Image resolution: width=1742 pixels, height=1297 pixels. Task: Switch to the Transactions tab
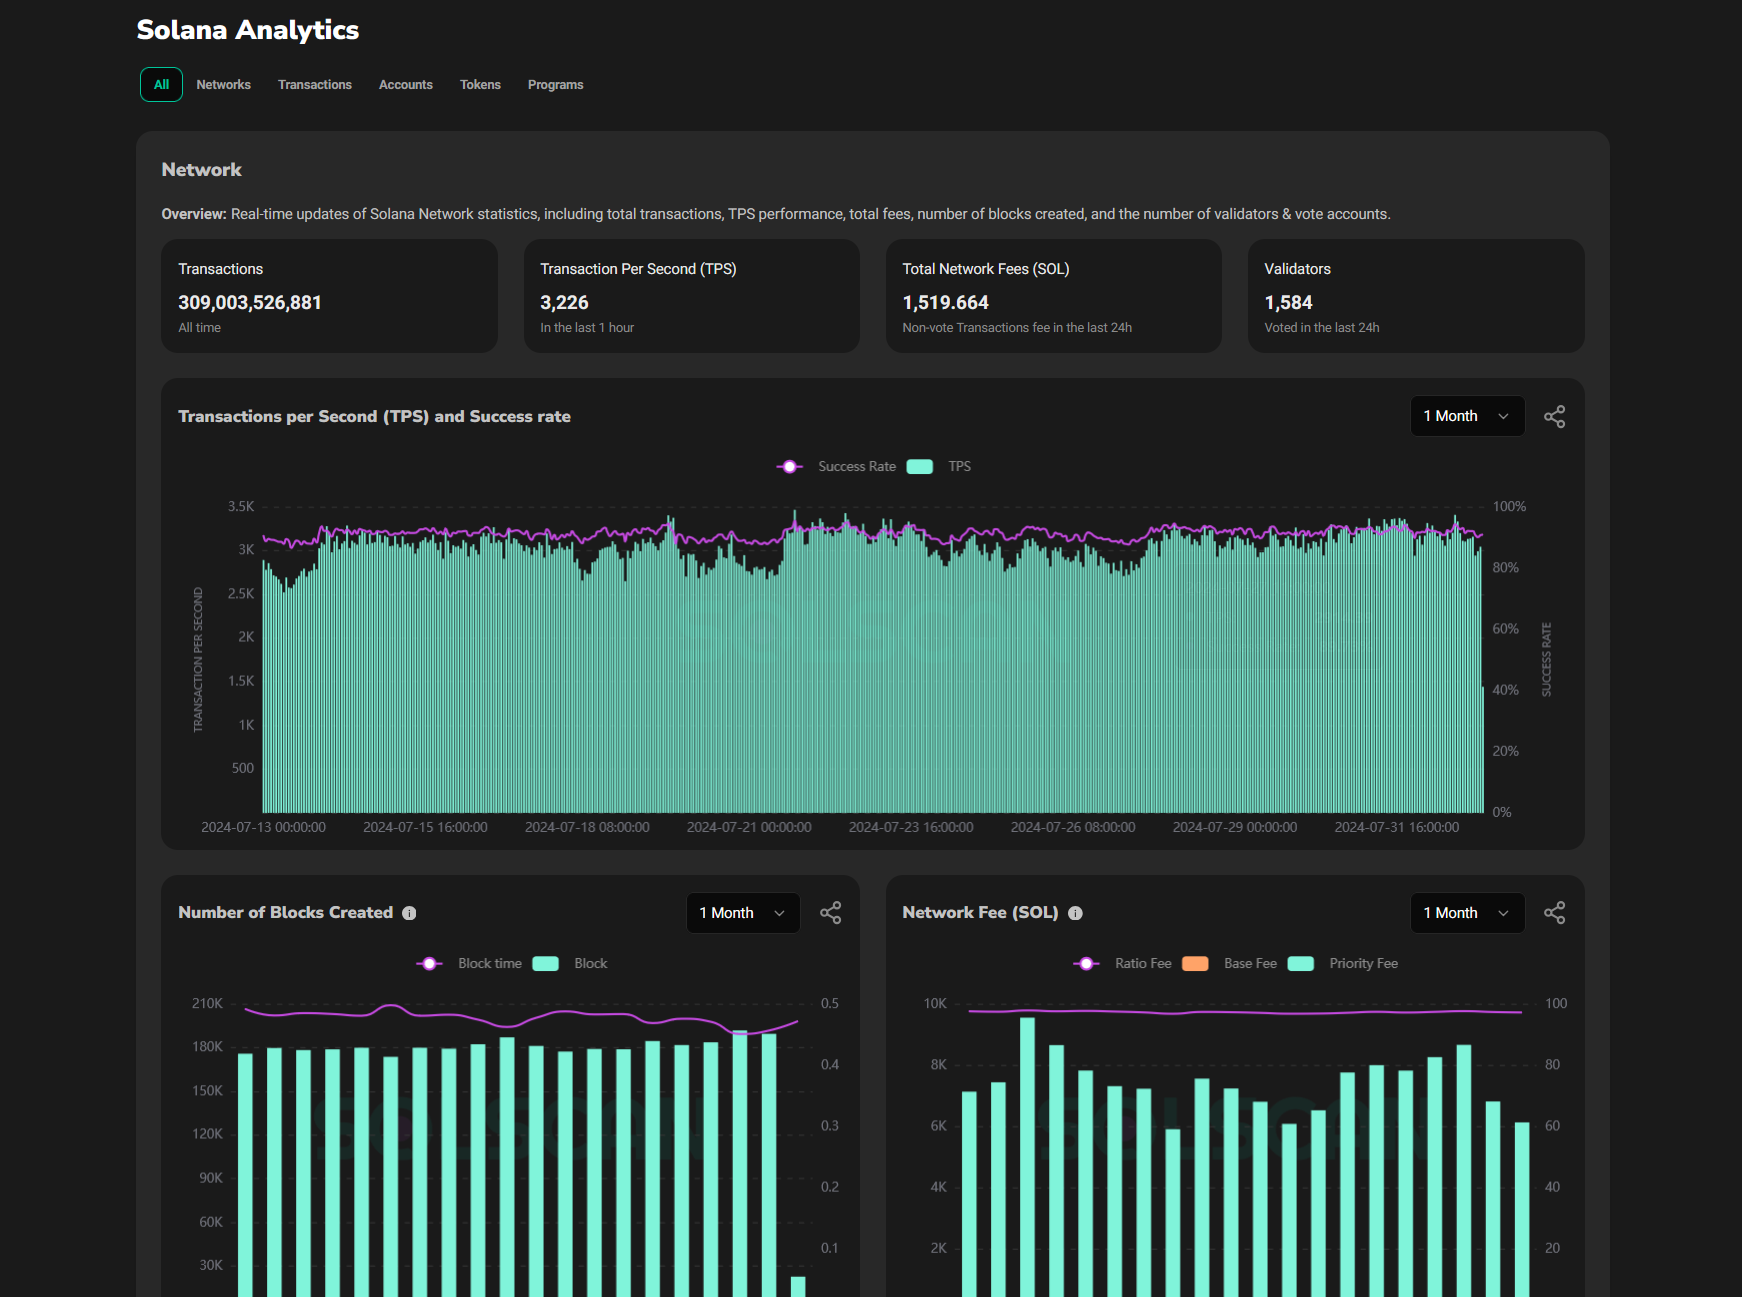[x=315, y=85]
